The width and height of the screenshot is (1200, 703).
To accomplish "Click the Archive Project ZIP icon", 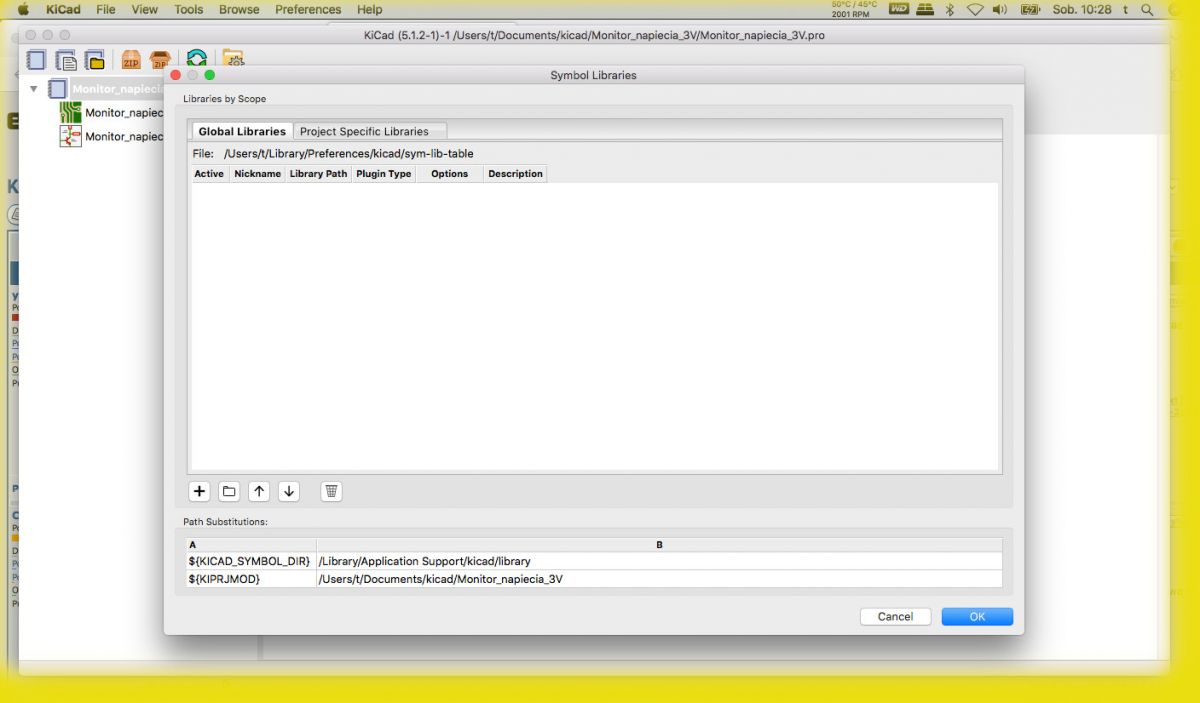I will click(131, 60).
